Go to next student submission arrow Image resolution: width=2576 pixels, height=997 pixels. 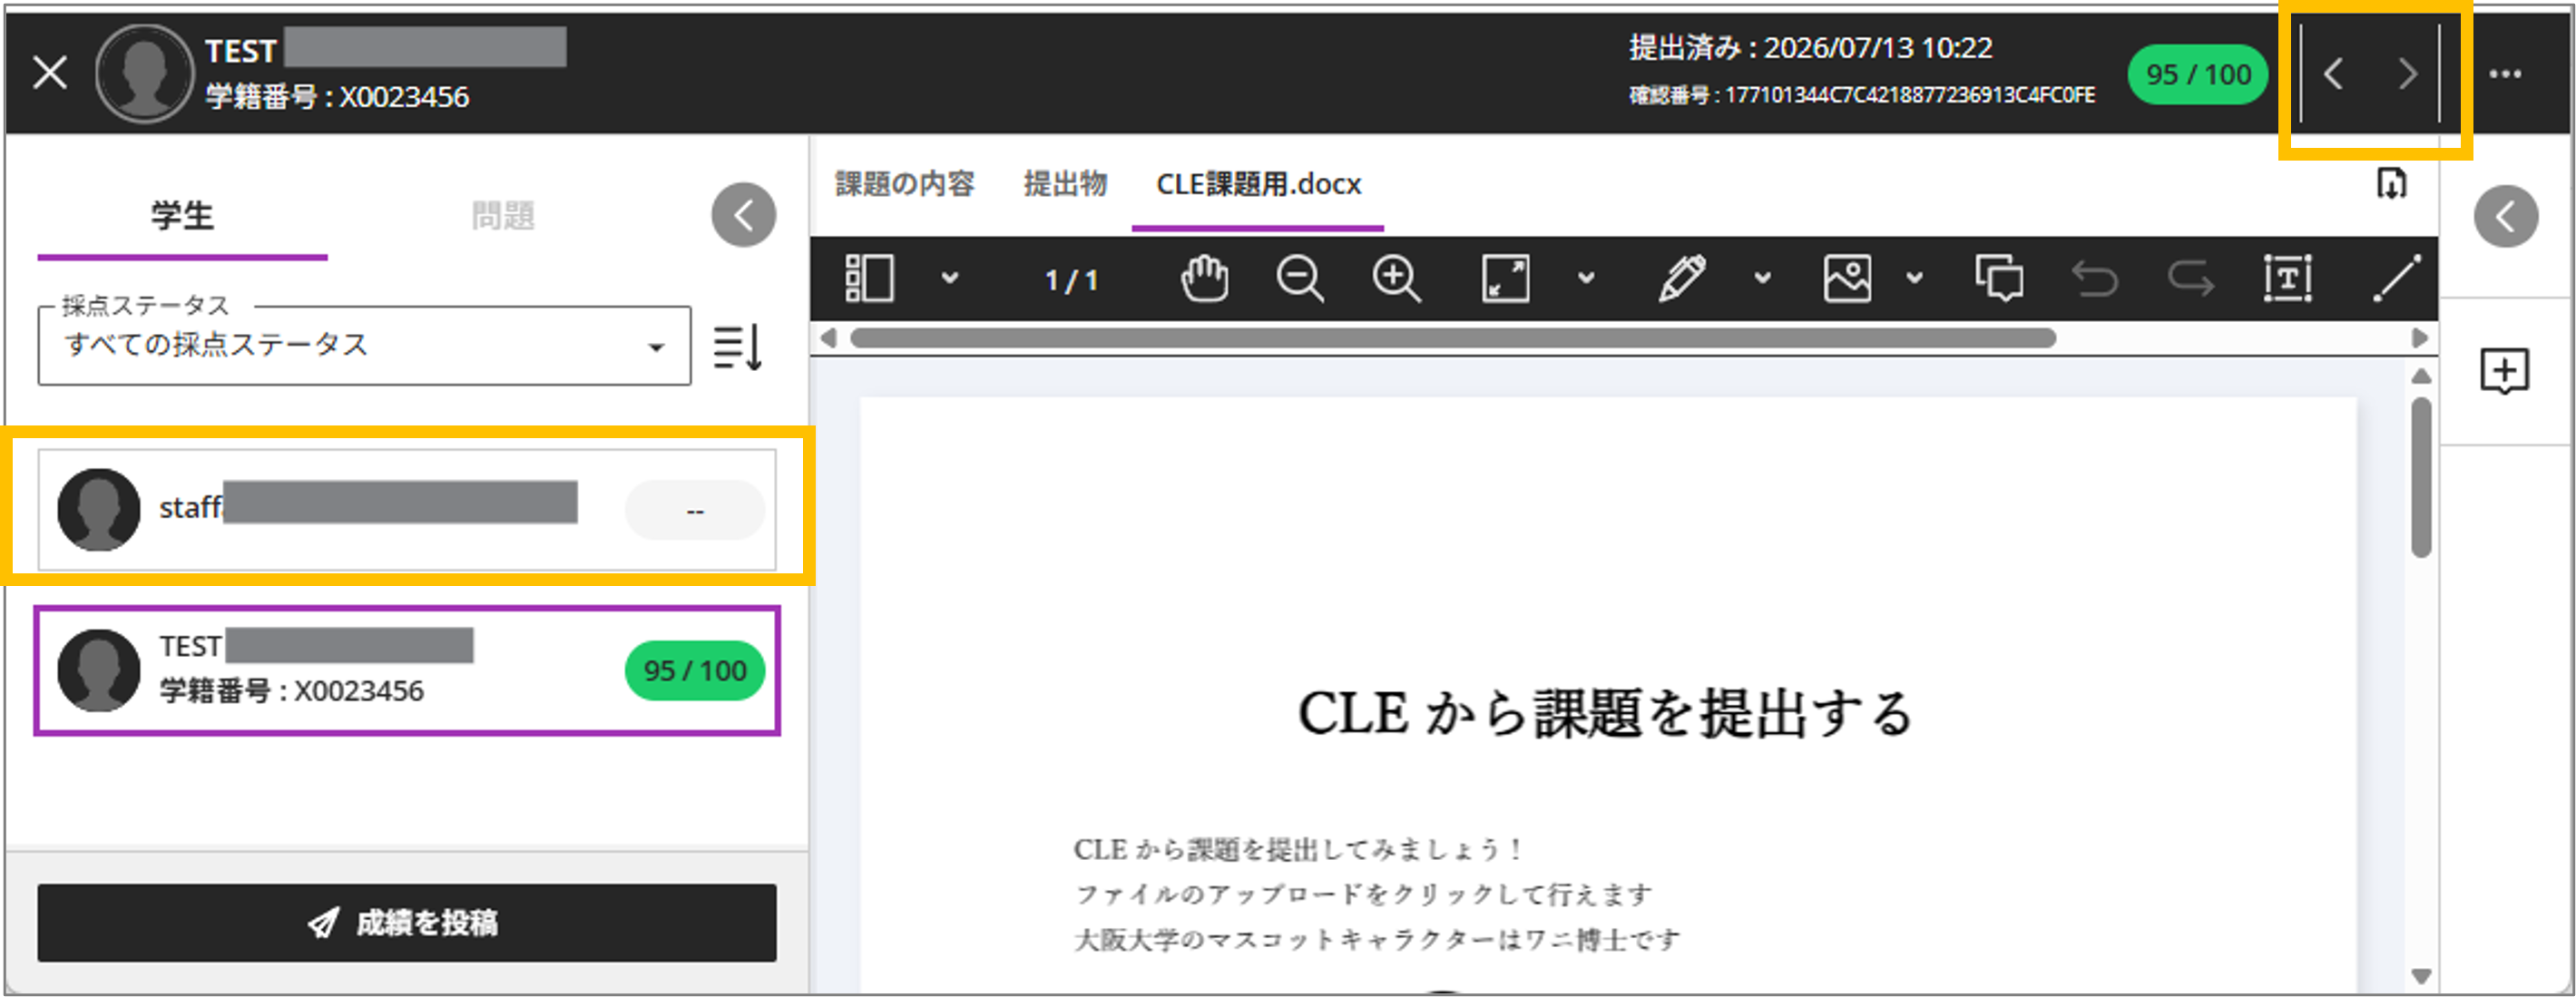click(x=2407, y=73)
